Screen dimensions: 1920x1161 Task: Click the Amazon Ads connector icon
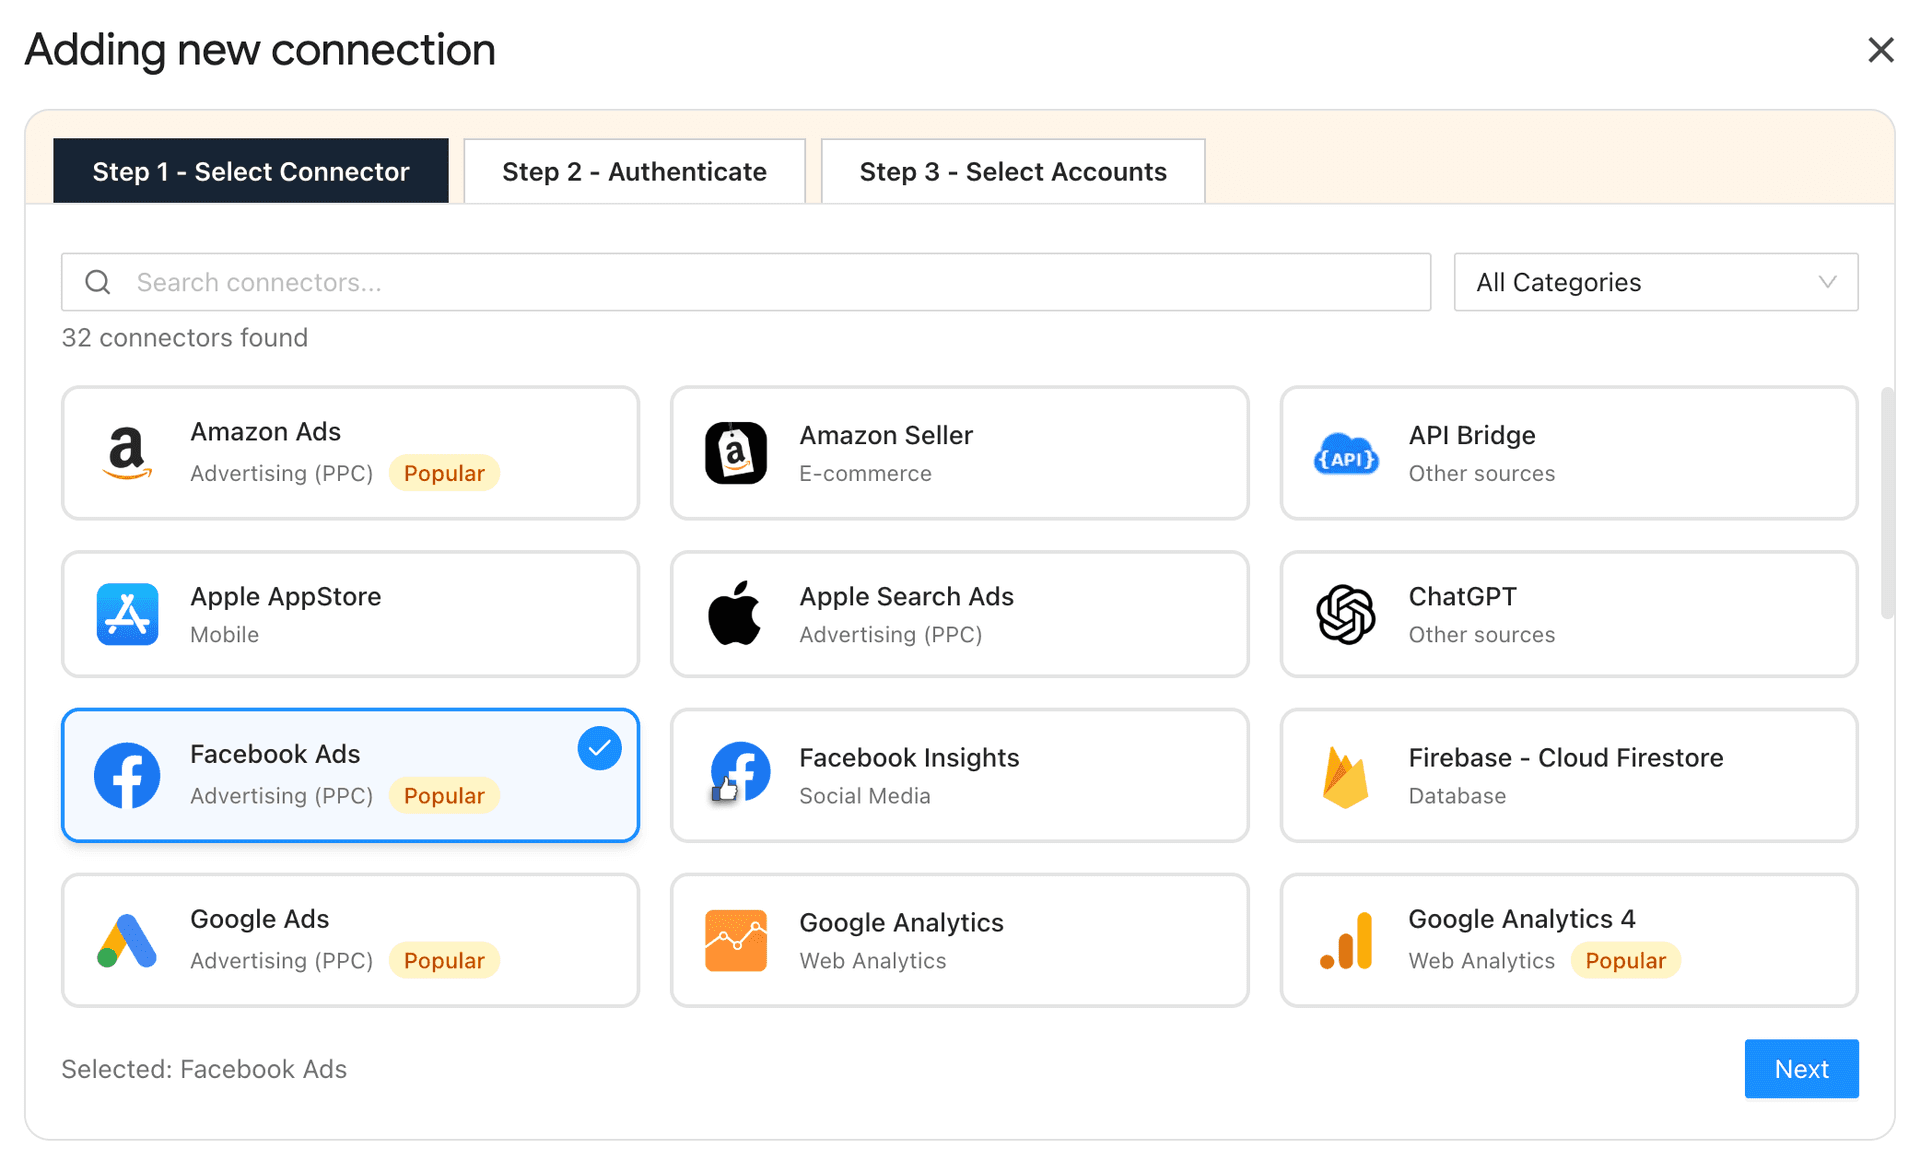(127, 452)
